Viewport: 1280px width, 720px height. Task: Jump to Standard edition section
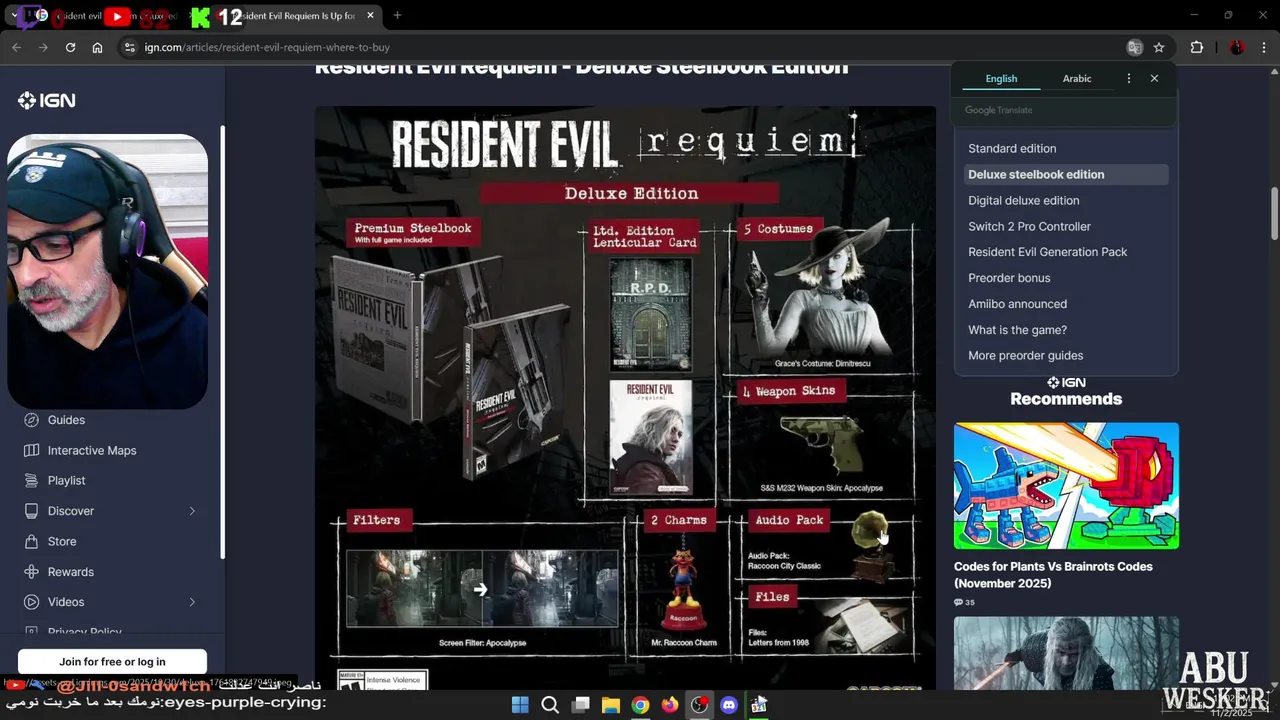click(x=1012, y=148)
